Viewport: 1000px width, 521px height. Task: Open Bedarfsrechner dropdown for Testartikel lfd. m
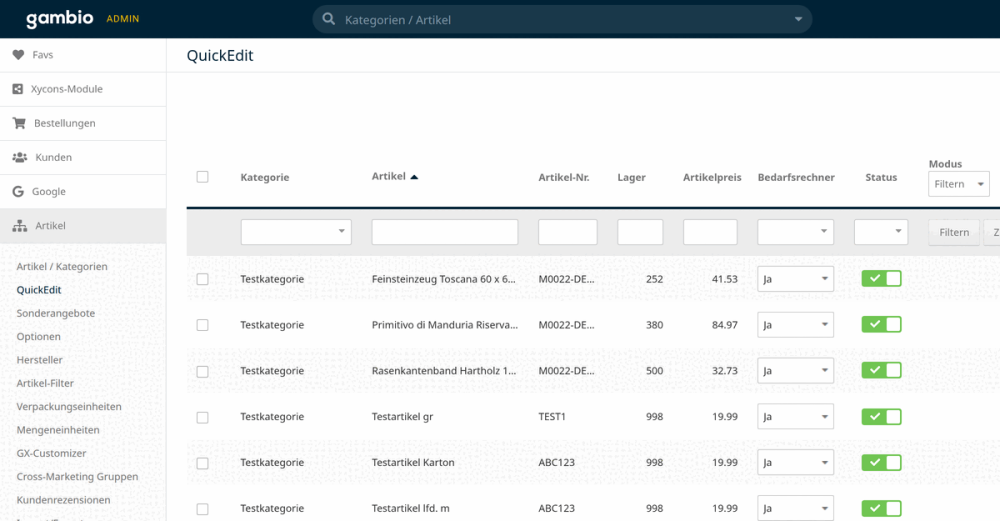pyautogui.click(x=795, y=508)
